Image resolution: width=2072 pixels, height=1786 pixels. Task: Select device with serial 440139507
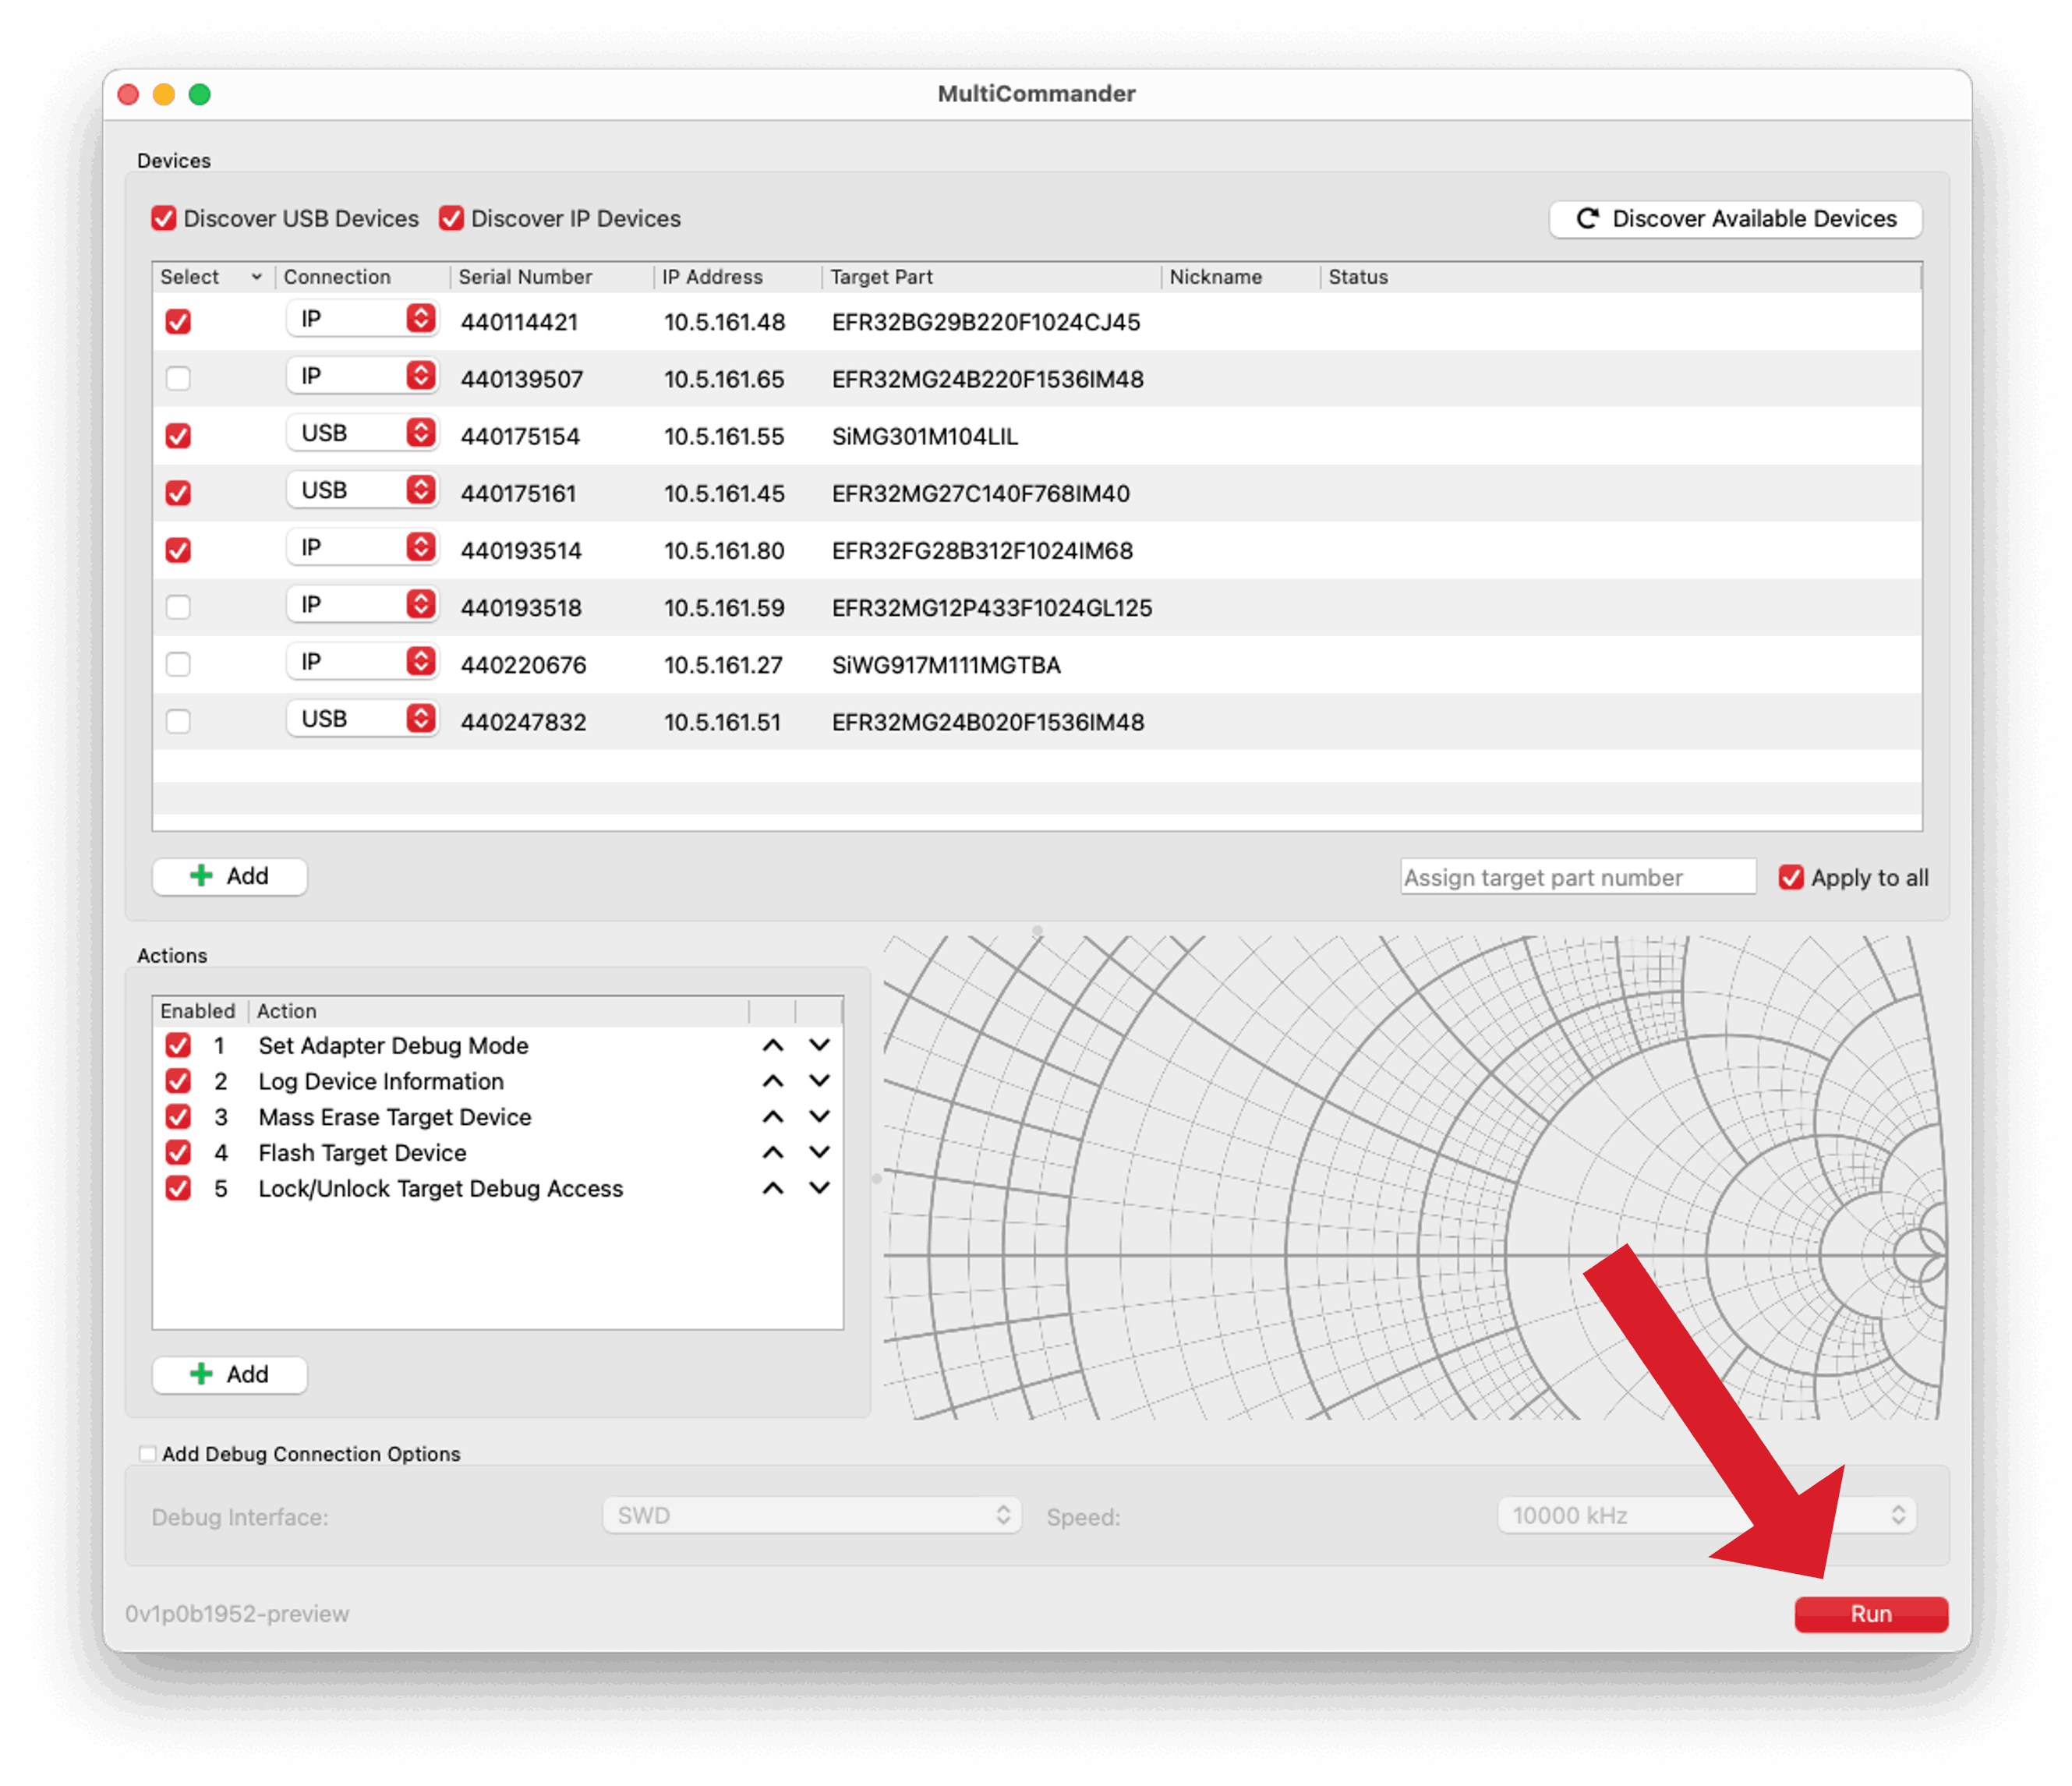pos(178,379)
